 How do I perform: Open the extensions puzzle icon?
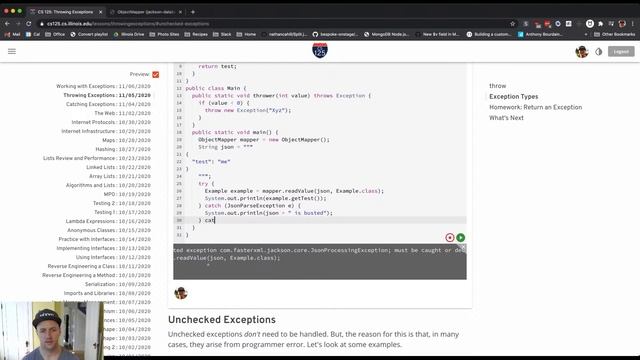pyautogui.click(x=600, y=24)
